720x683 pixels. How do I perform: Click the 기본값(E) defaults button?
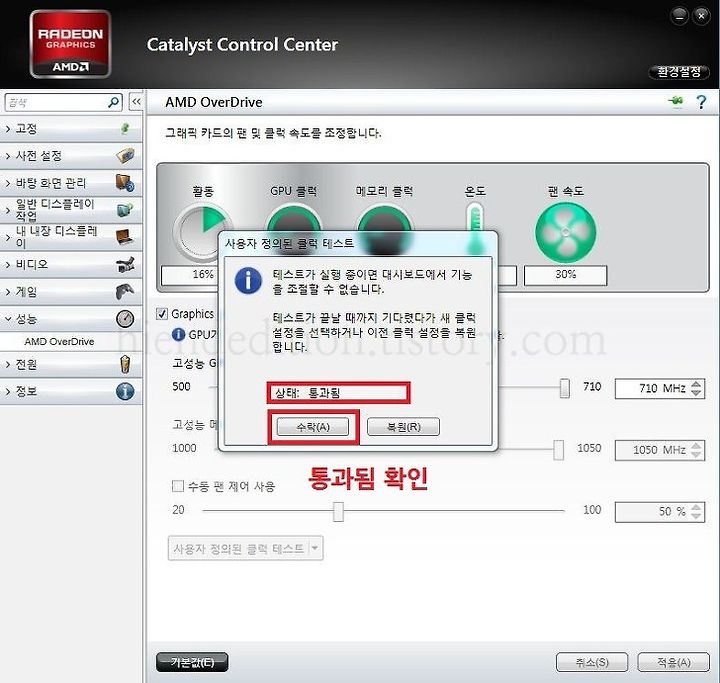coord(192,662)
